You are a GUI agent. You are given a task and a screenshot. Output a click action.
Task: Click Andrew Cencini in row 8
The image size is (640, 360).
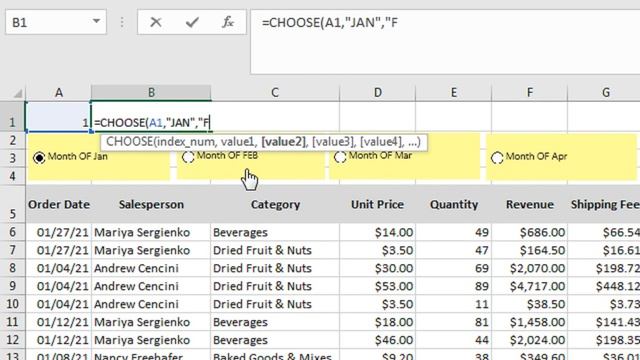click(151, 268)
